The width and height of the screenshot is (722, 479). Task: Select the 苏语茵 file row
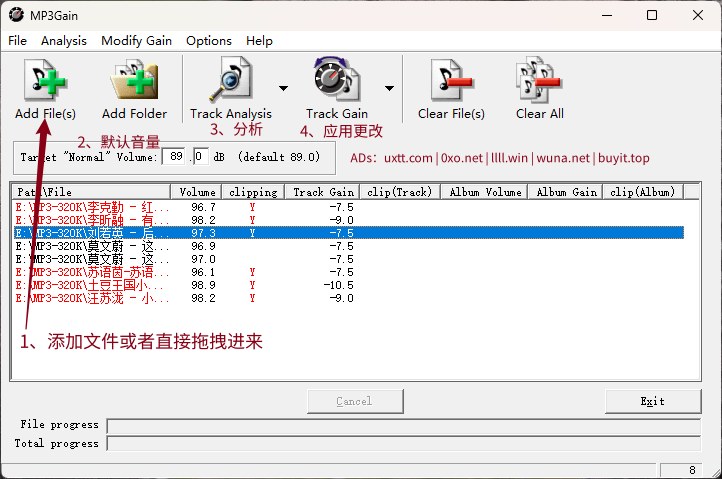pyautogui.click(x=349, y=272)
